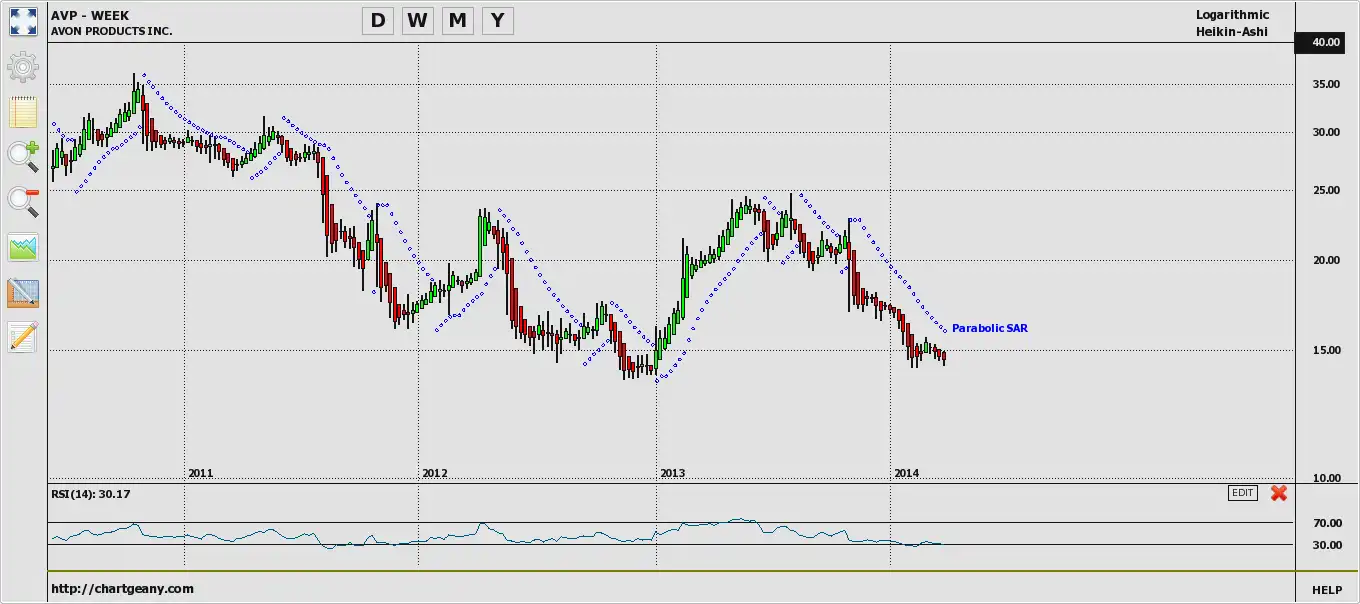This screenshot has height=604, width=1360.
Task: Click the 15.00 price axis label
Action: point(1326,351)
